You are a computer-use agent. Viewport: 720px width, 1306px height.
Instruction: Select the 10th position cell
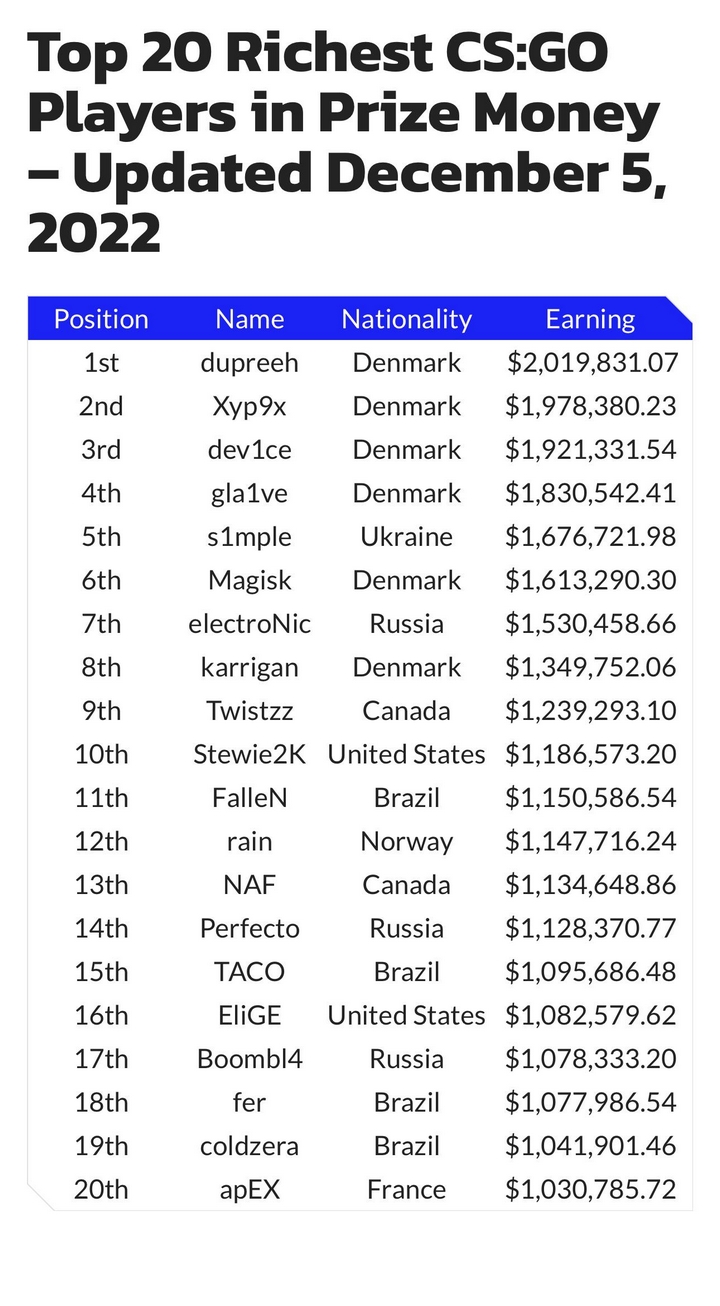(x=101, y=754)
